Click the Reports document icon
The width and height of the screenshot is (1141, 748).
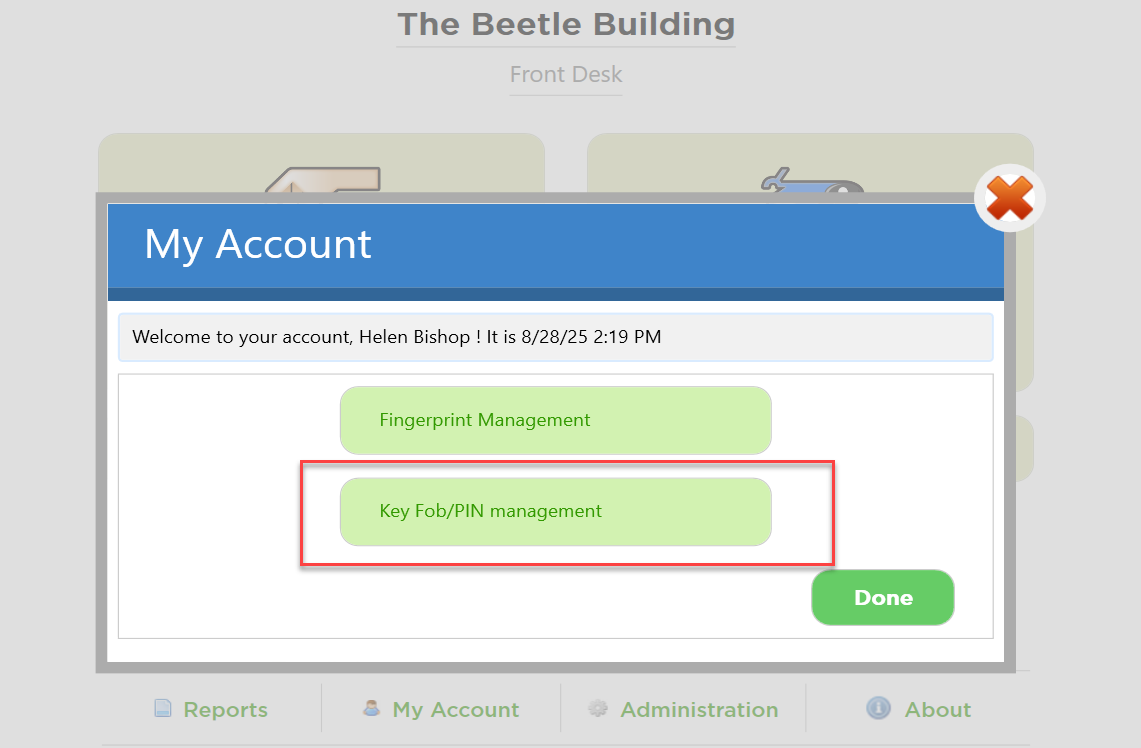click(163, 708)
